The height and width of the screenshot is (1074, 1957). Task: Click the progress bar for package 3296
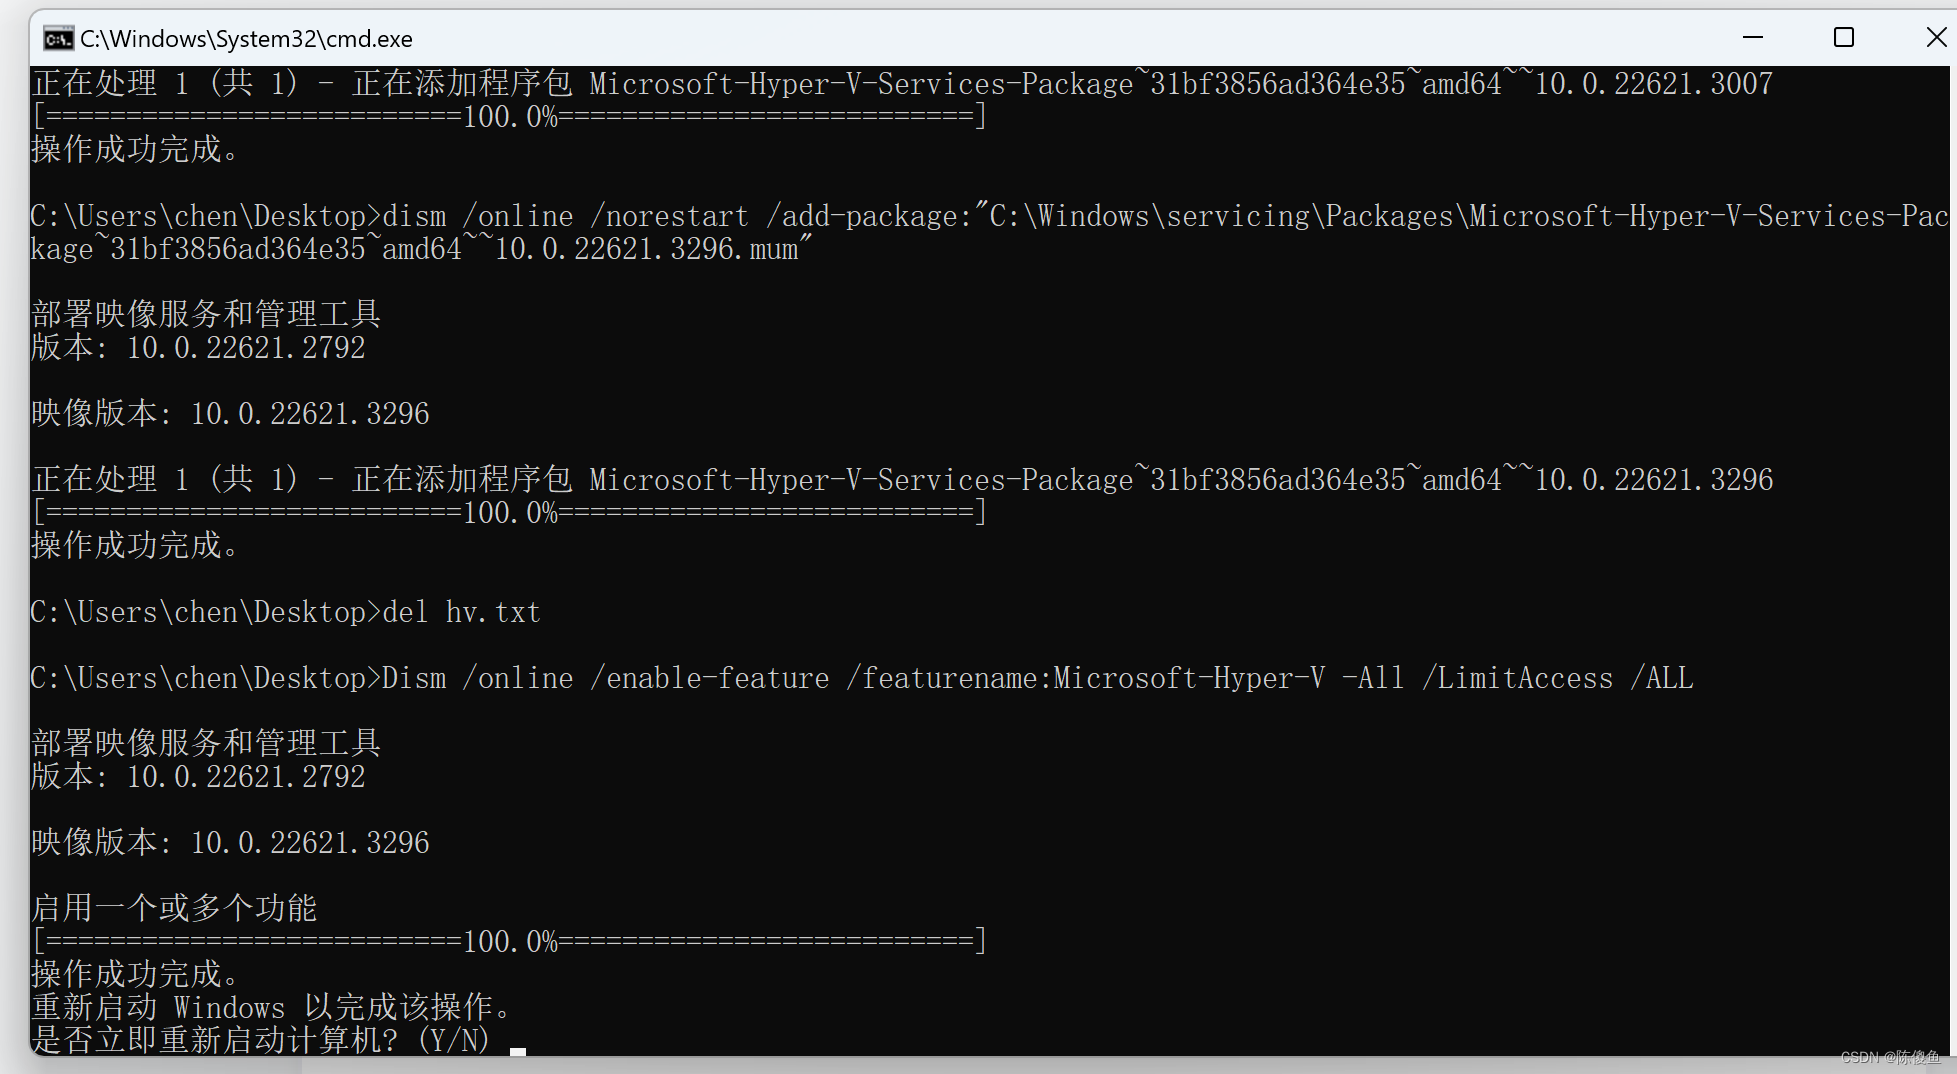click(510, 512)
